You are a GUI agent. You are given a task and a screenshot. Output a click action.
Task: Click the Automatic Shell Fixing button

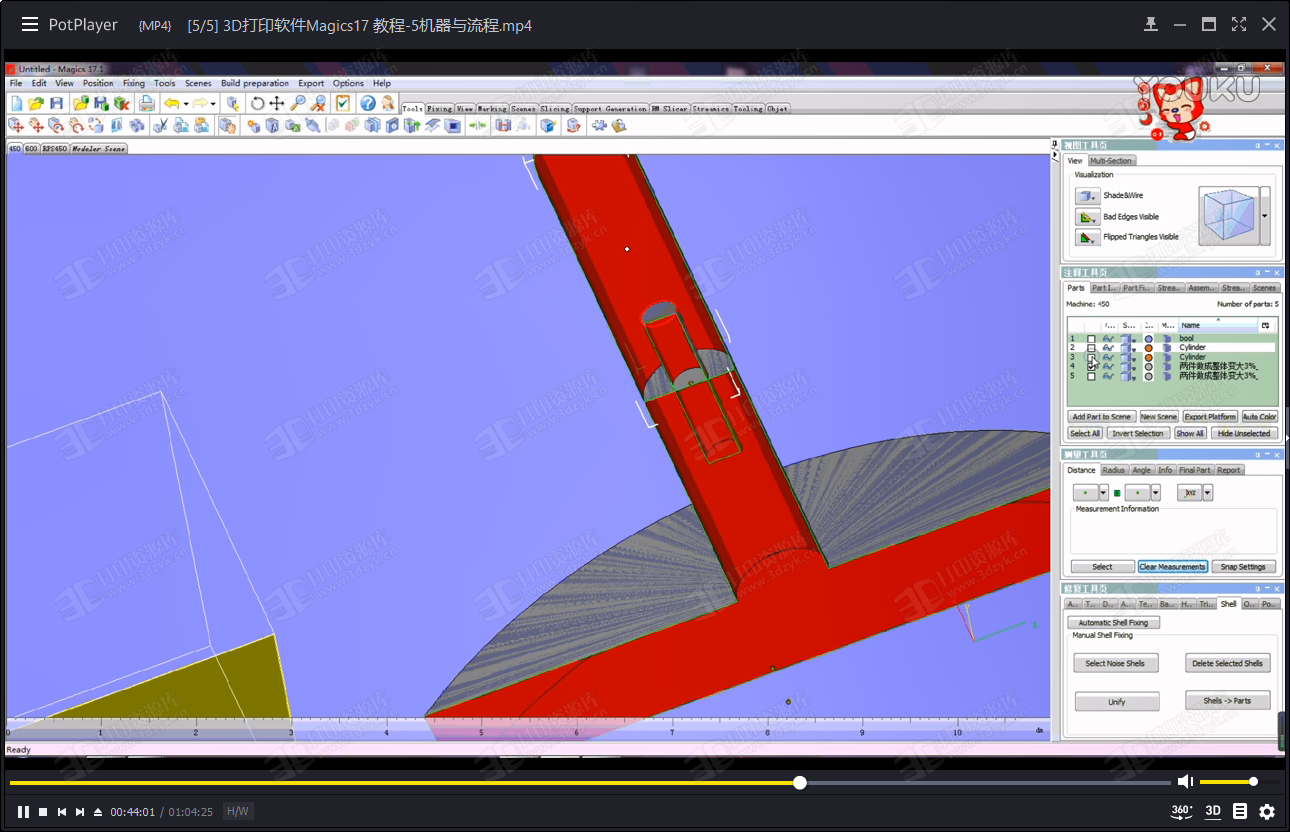pos(1113,623)
